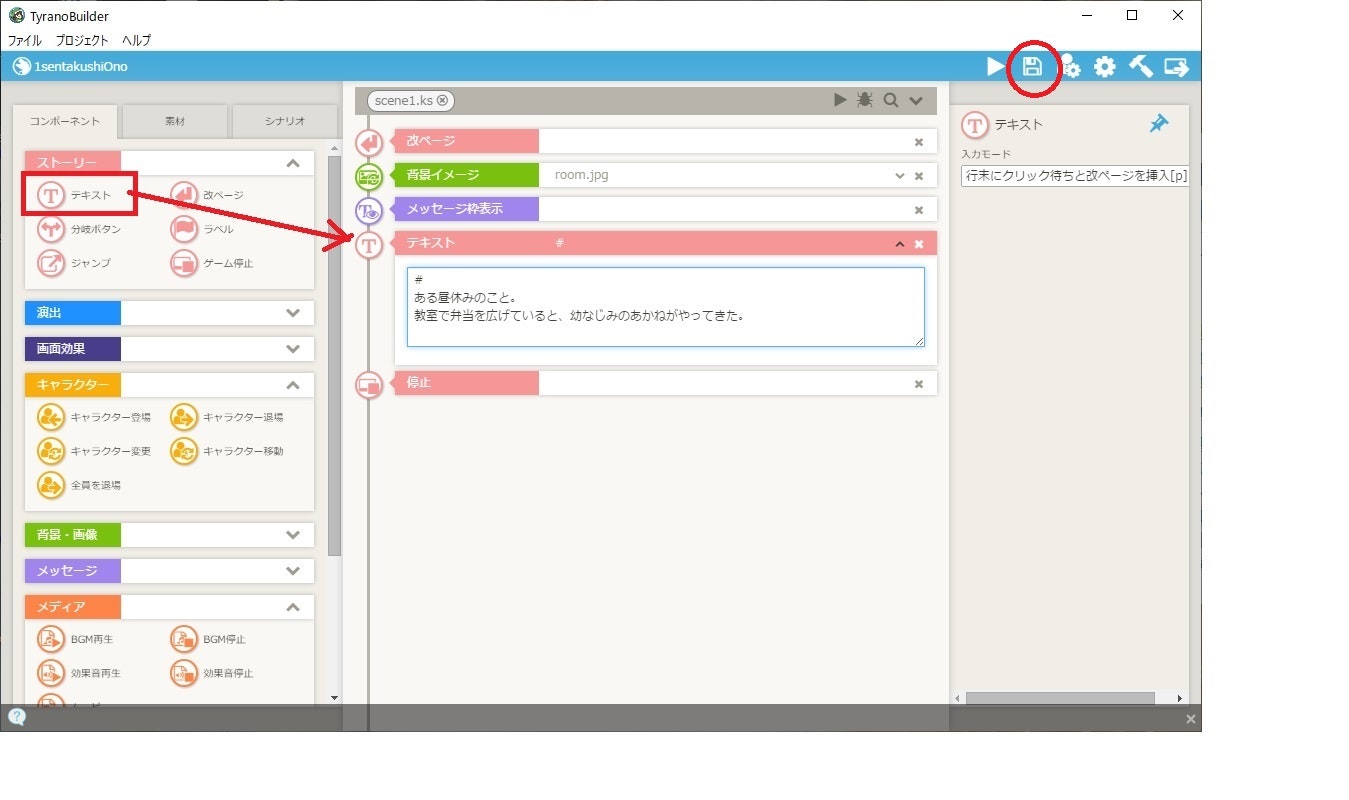Open the scene bar dropdown chevron
The height and width of the screenshot is (800, 1349).
click(x=915, y=100)
